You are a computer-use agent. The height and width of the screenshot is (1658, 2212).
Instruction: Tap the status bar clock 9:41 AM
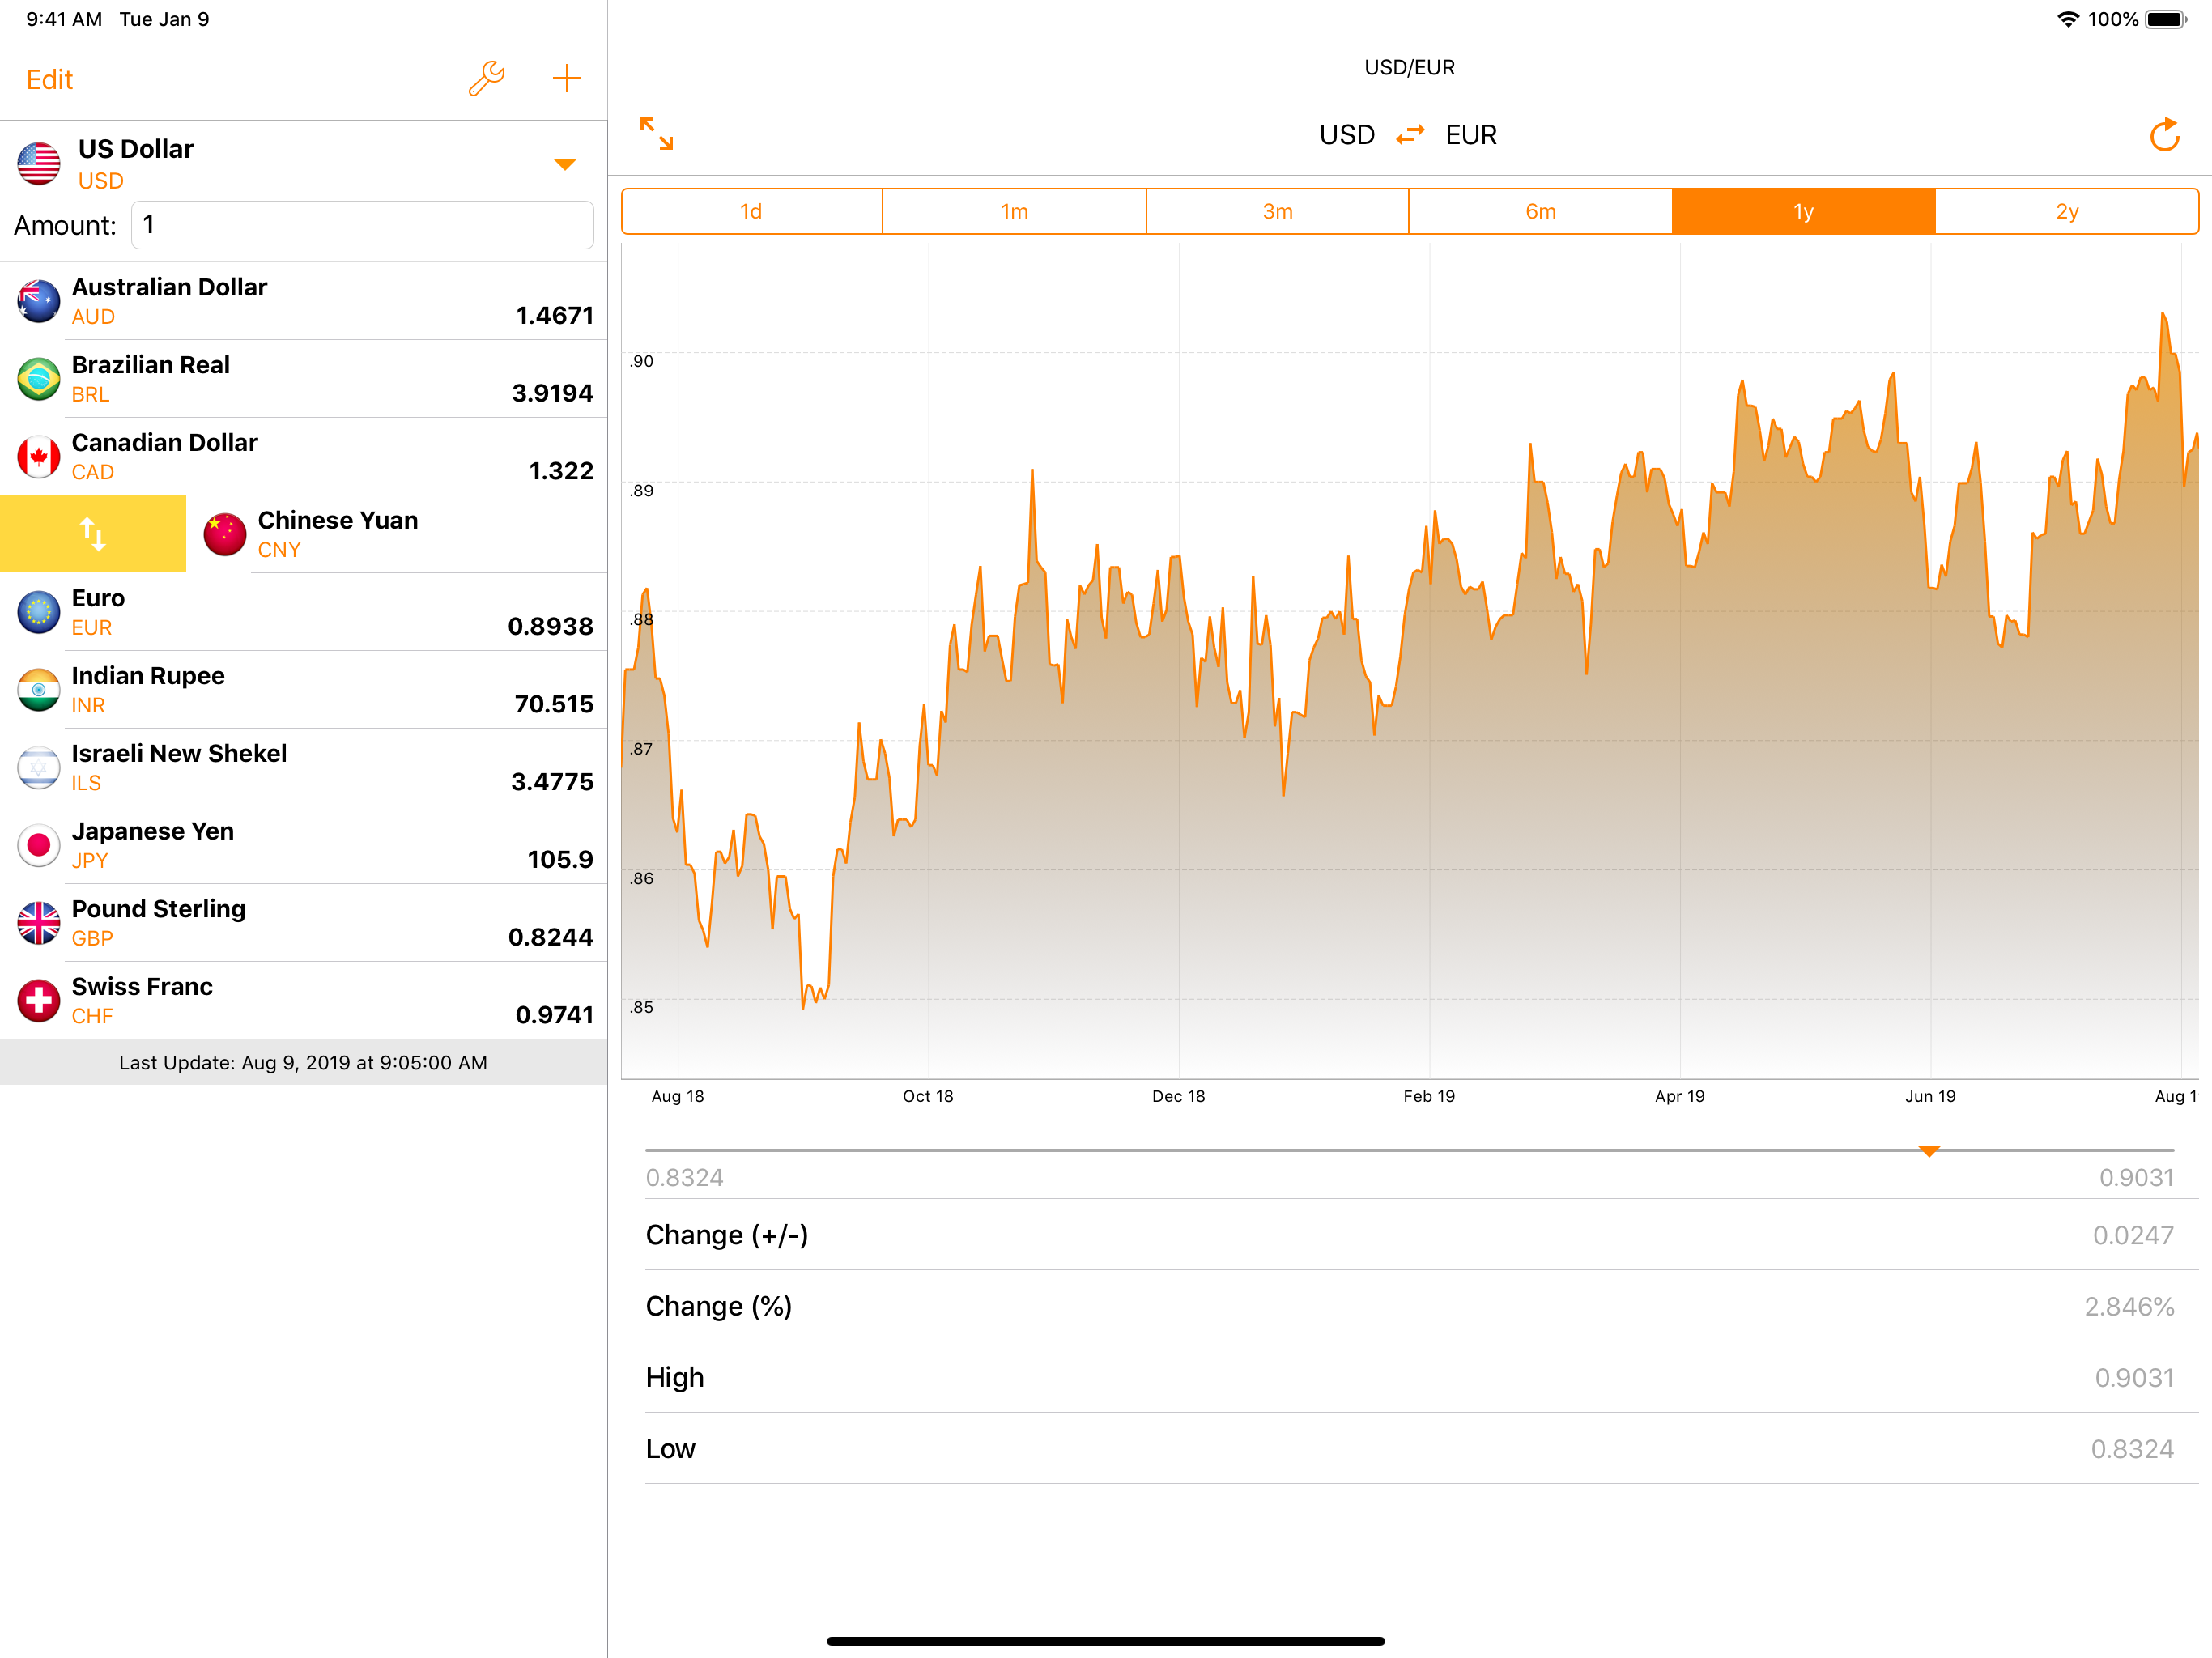point(64,19)
